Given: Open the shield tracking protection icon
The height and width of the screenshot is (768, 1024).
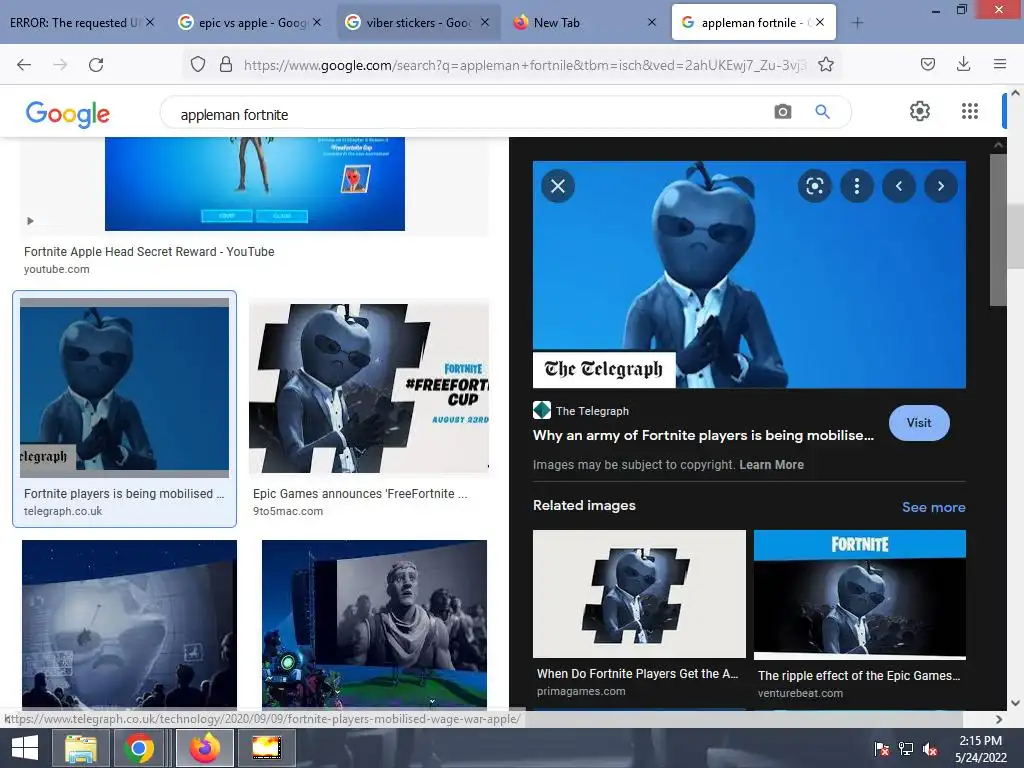Looking at the screenshot, I should (x=198, y=64).
